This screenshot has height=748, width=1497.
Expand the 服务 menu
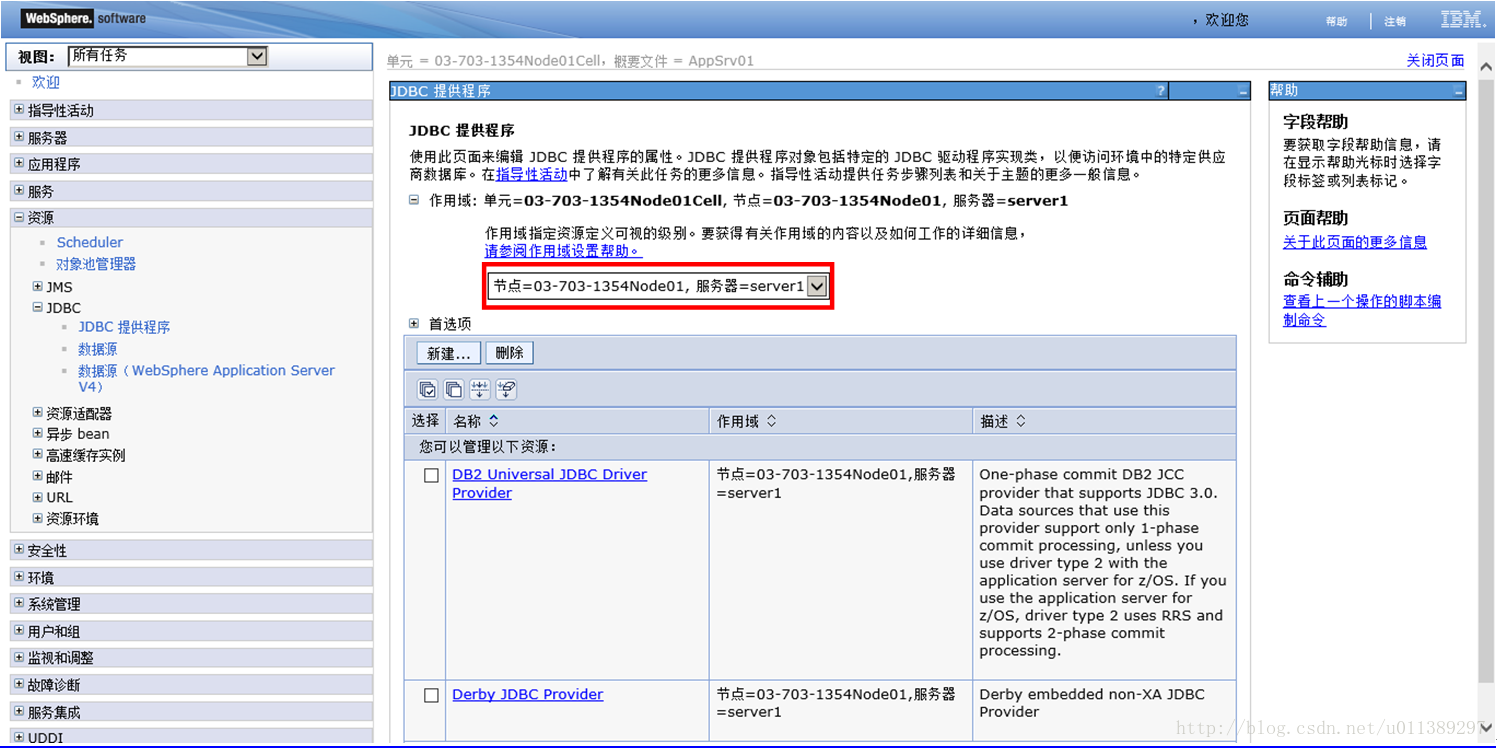19,190
